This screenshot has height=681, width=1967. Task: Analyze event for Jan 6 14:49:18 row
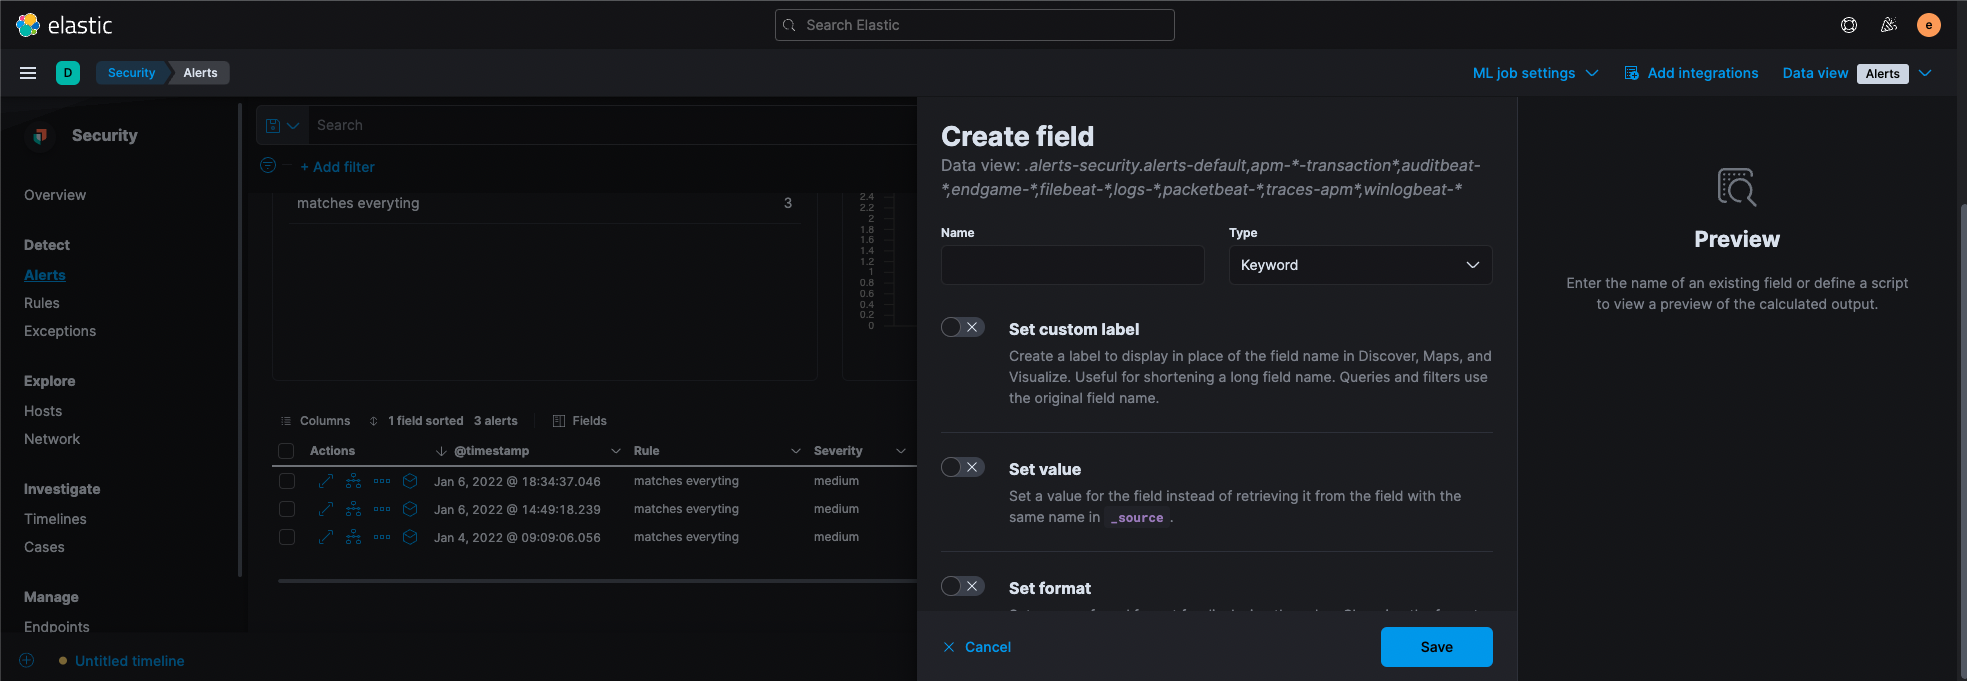(x=354, y=509)
